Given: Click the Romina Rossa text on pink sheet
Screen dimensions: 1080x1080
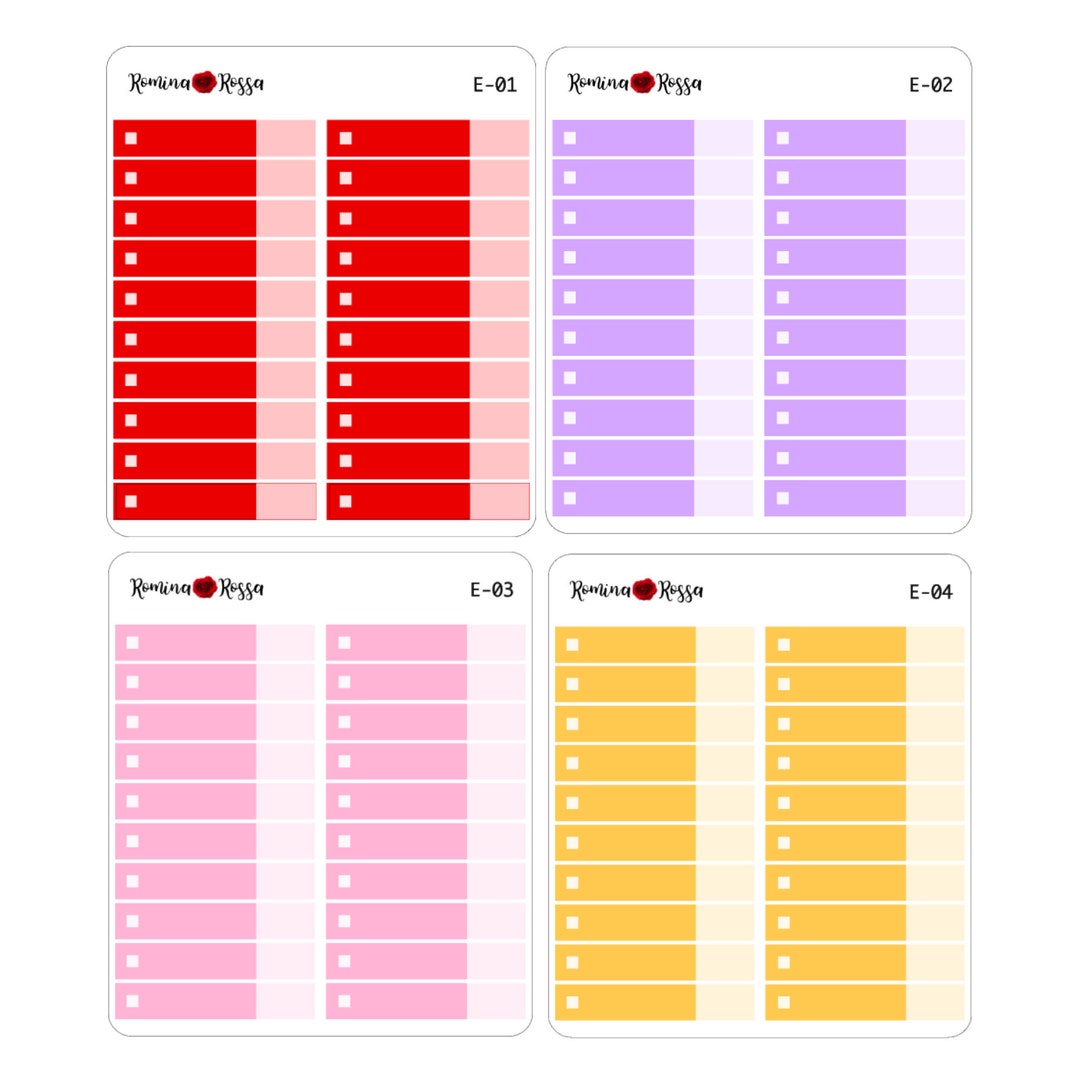Looking at the screenshot, I should [197, 588].
